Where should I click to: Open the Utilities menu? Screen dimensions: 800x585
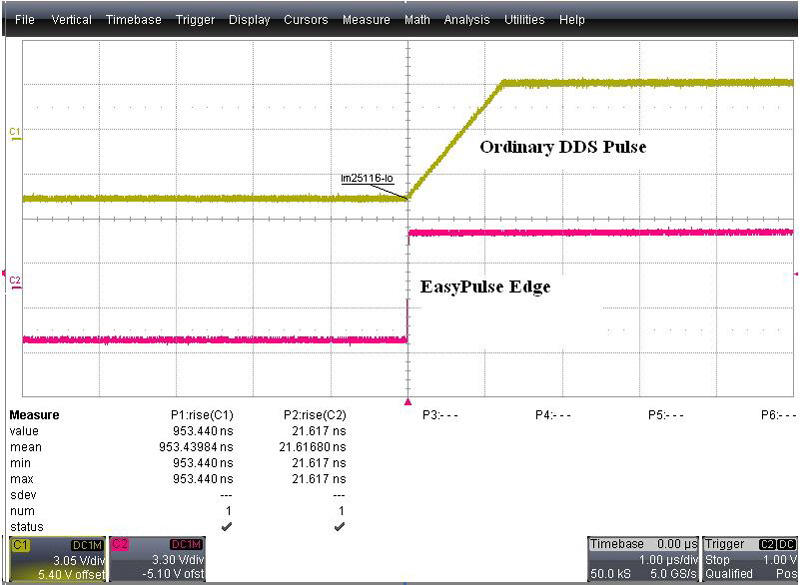(x=524, y=20)
